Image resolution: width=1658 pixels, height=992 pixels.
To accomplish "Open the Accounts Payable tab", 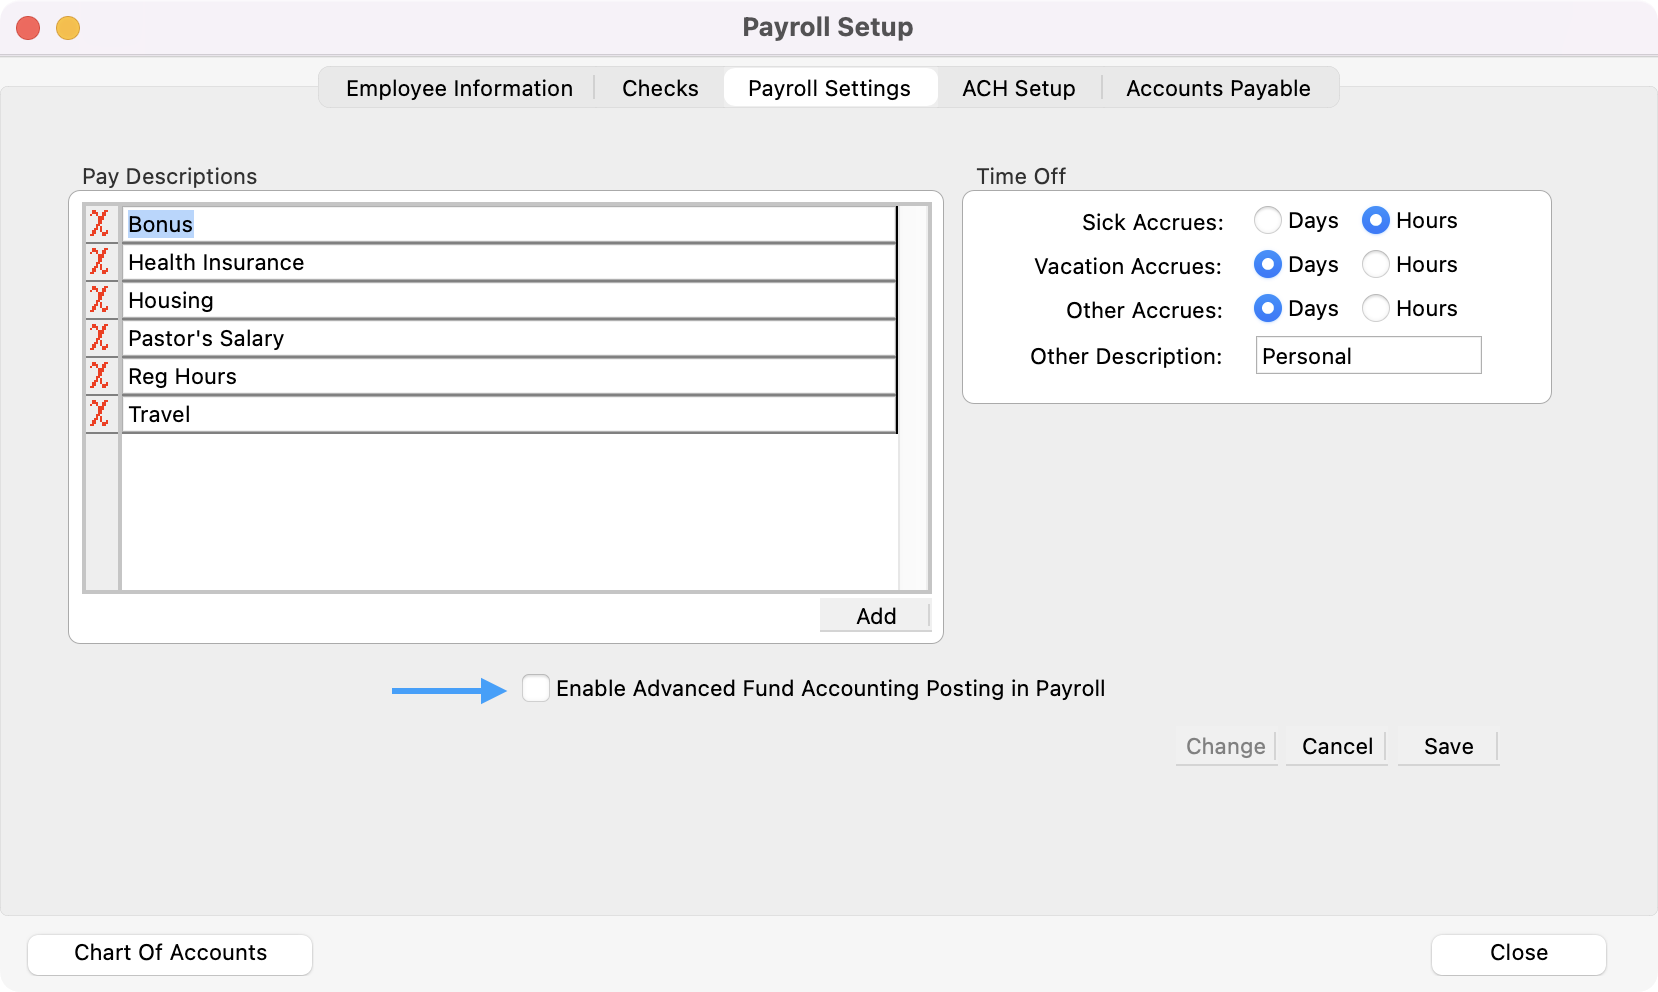I will pyautogui.click(x=1218, y=88).
